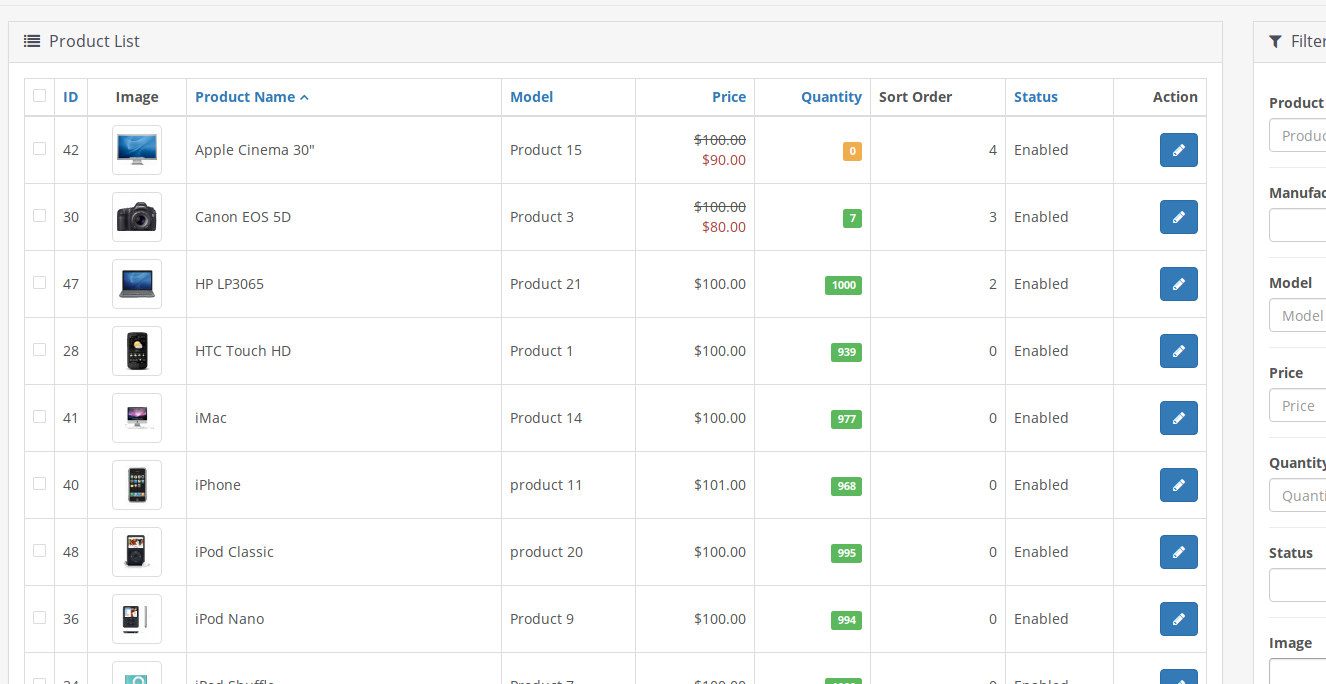Click the iPod Classic thumbnail image
The image size is (1326, 684).
click(137, 552)
